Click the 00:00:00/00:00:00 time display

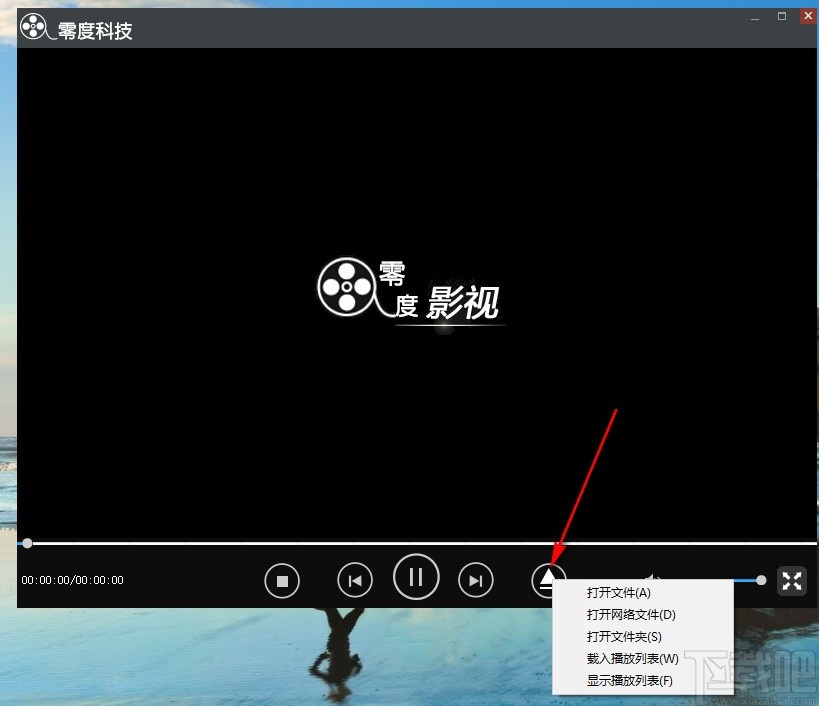[x=72, y=580]
